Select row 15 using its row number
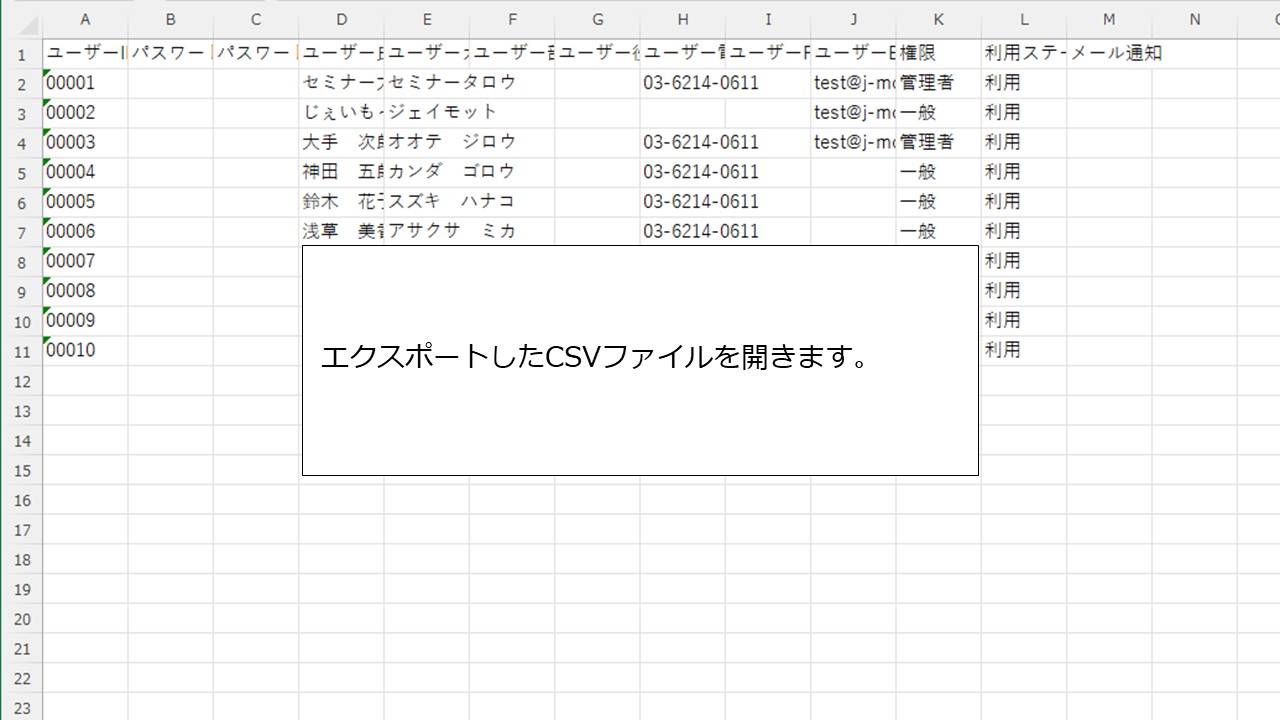This screenshot has height=720, width=1280. (21, 470)
